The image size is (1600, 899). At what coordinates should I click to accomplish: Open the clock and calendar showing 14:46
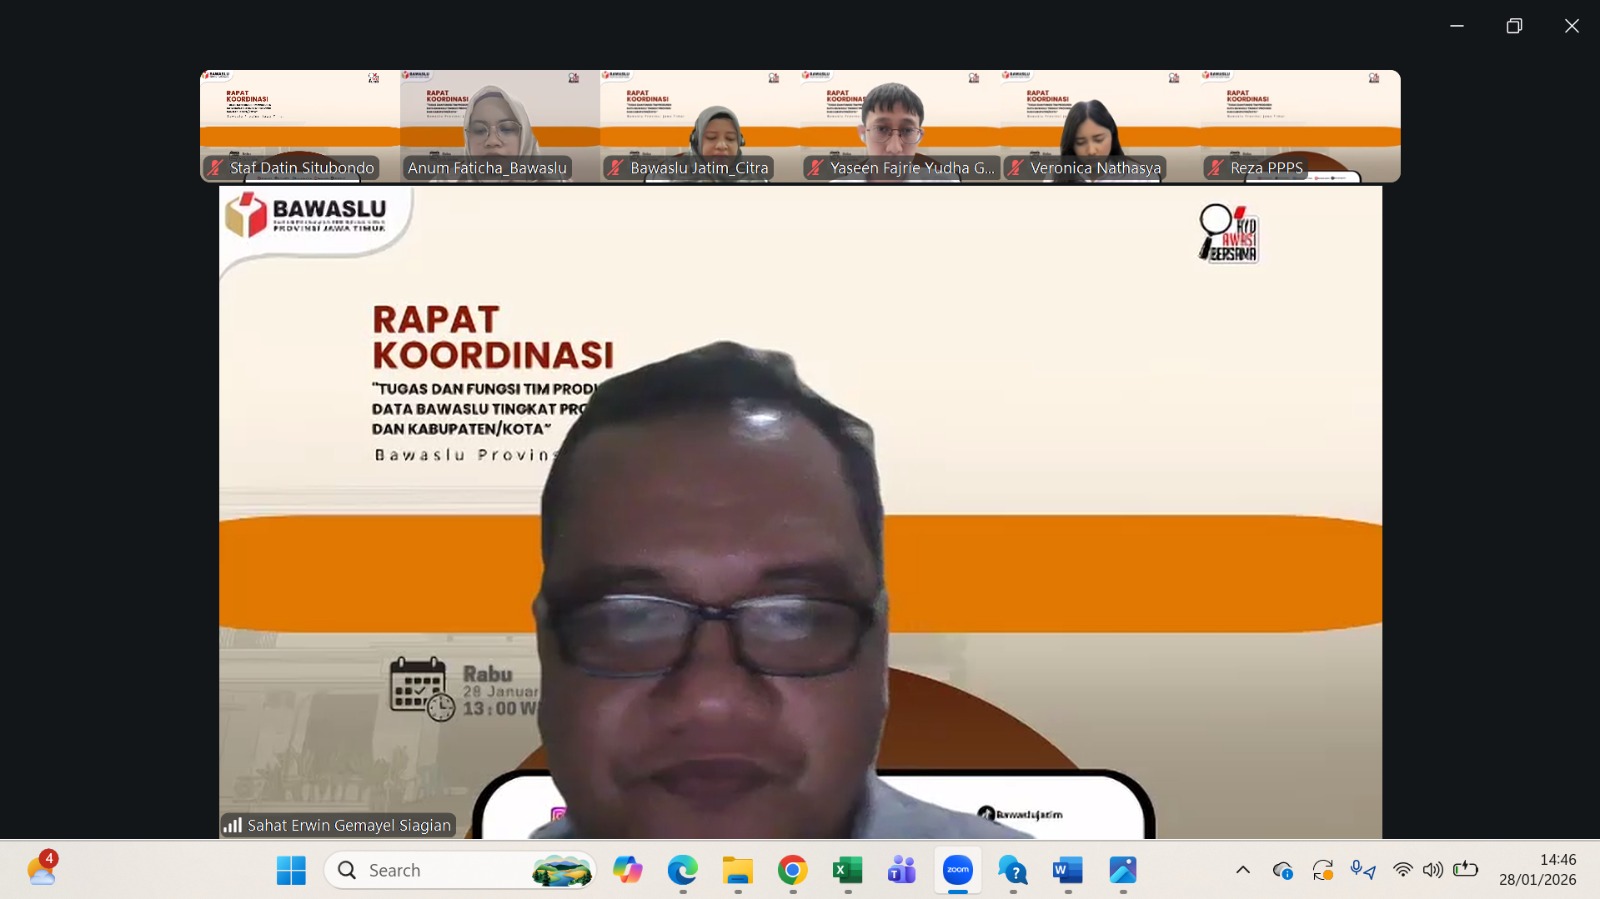[1537, 870]
